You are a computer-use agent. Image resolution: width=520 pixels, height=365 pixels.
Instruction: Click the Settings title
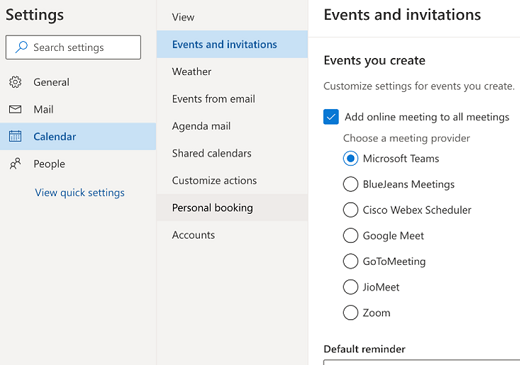click(35, 15)
